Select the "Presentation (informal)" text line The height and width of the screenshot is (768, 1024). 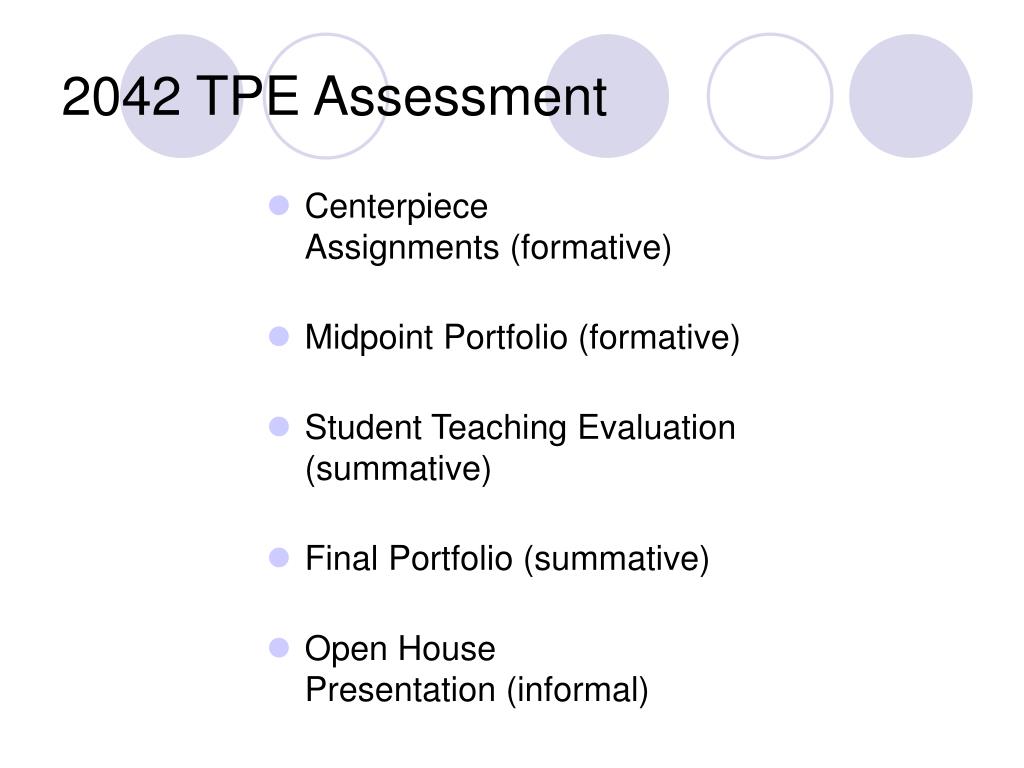pyautogui.click(x=477, y=690)
